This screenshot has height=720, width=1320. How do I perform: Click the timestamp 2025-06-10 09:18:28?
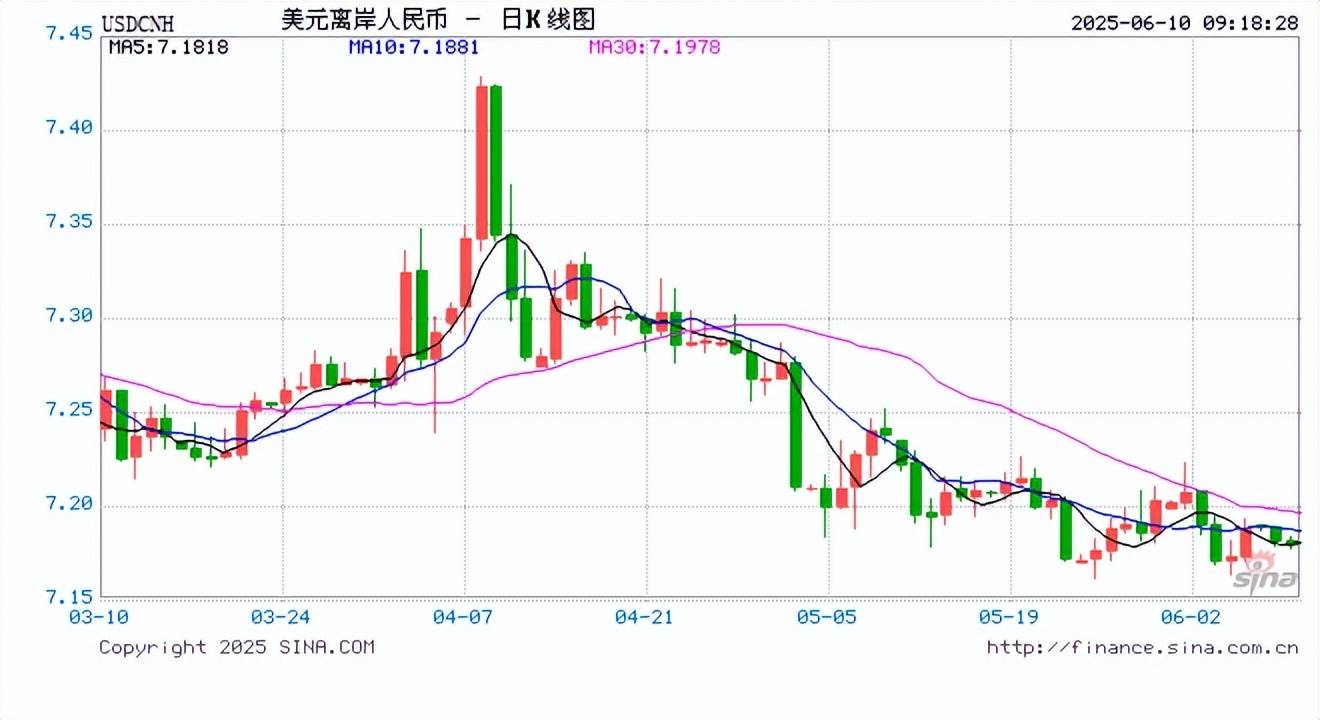pyautogui.click(x=1185, y=22)
